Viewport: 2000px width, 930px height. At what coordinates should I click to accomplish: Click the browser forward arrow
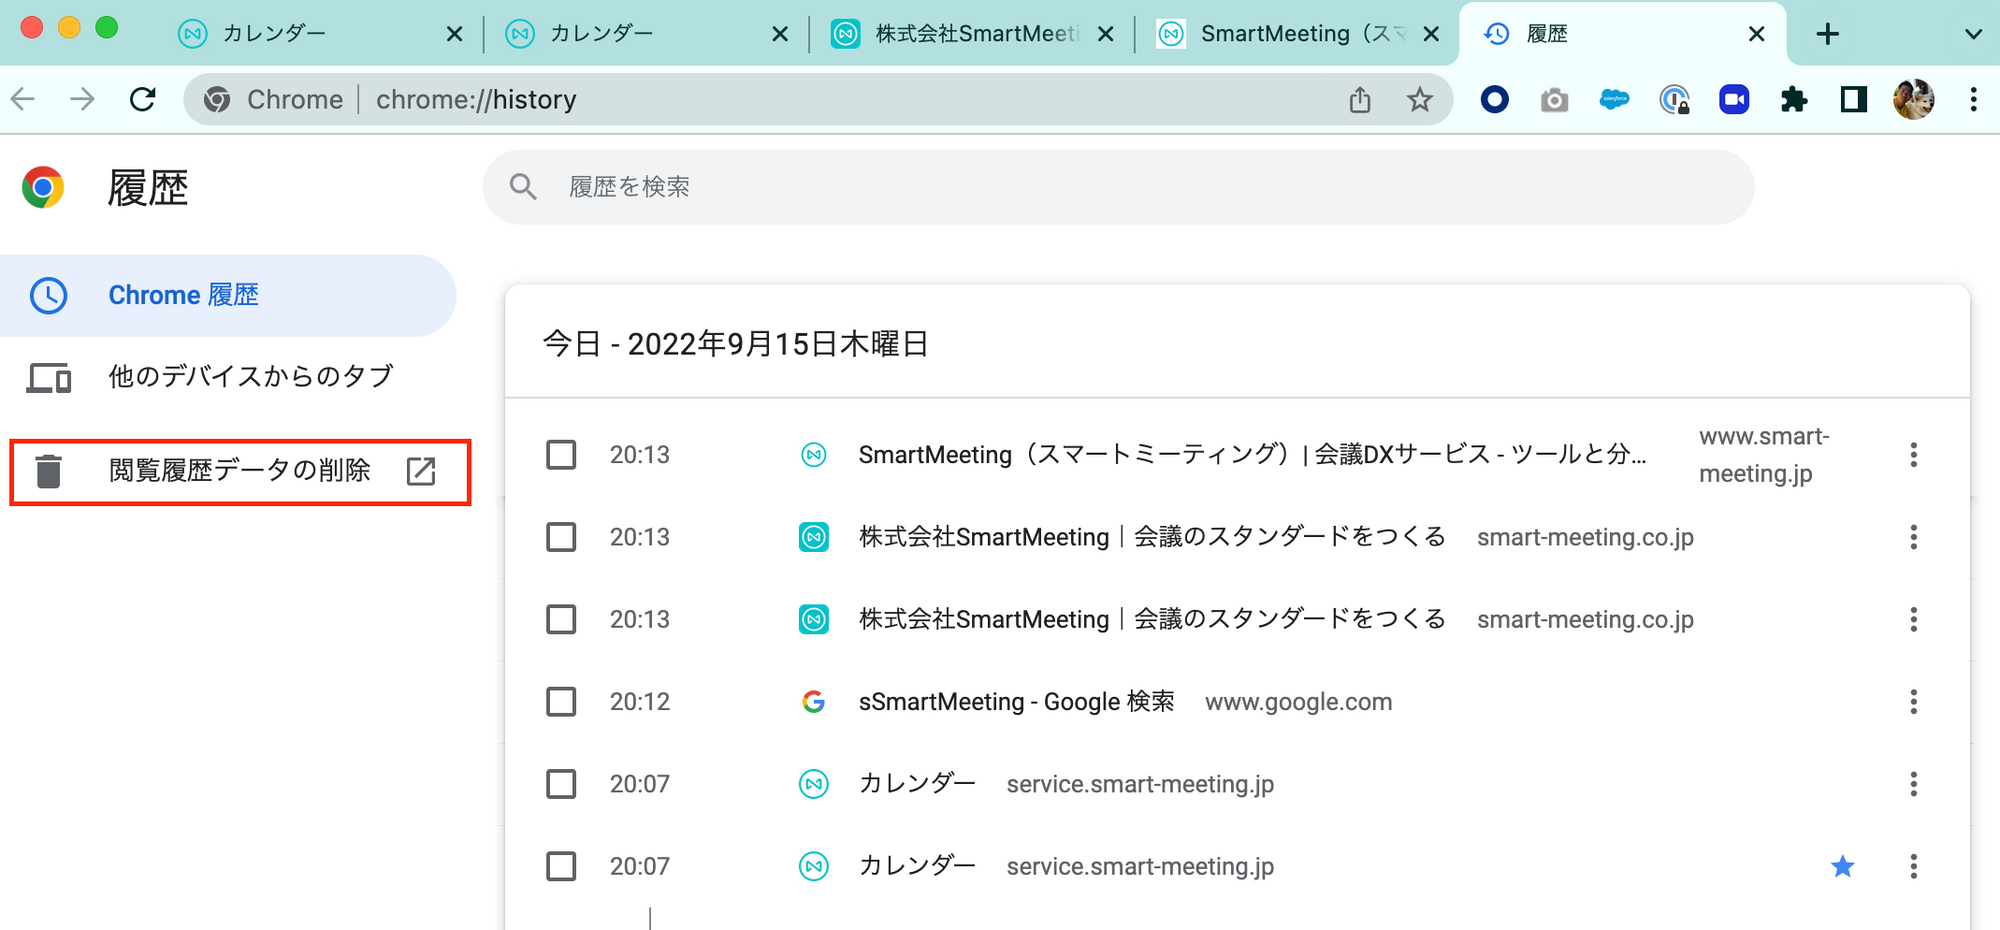click(x=82, y=99)
